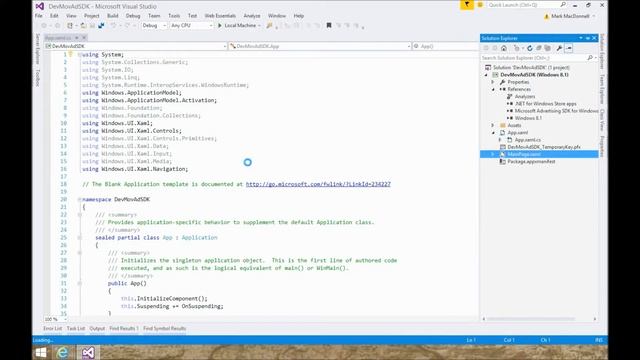
Task: Click Solution Explorer search magnifier
Action: [590, 58]
